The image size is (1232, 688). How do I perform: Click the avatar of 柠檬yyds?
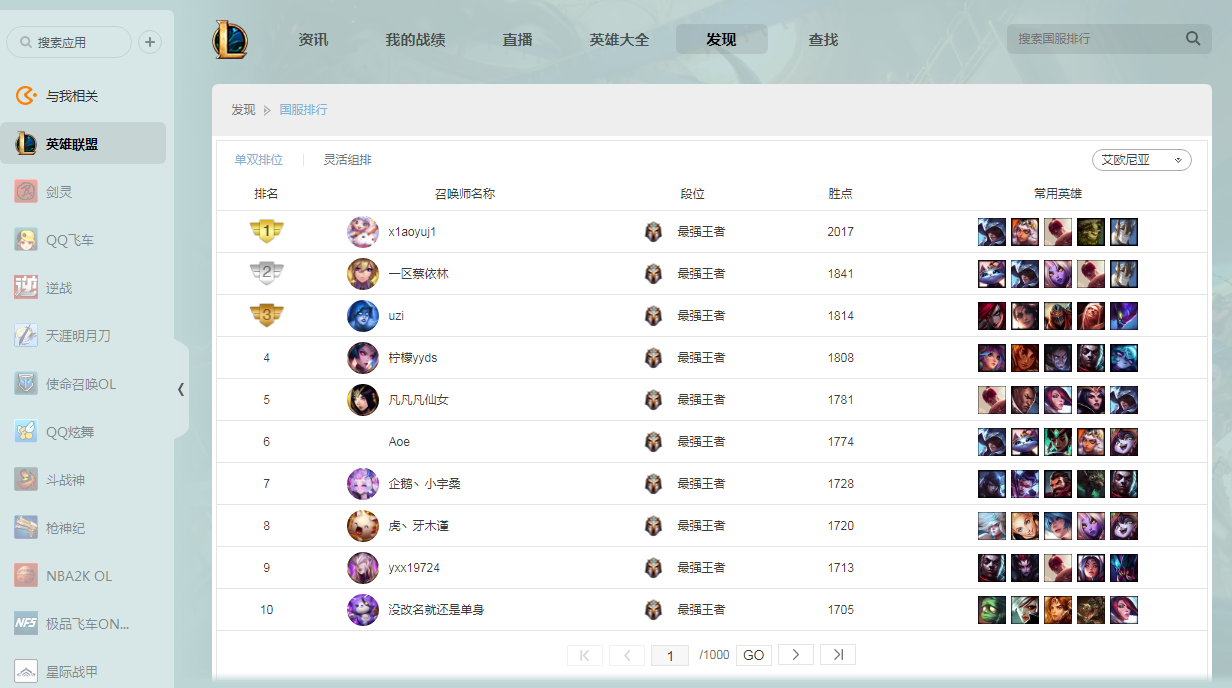click(x=363, y=358)
